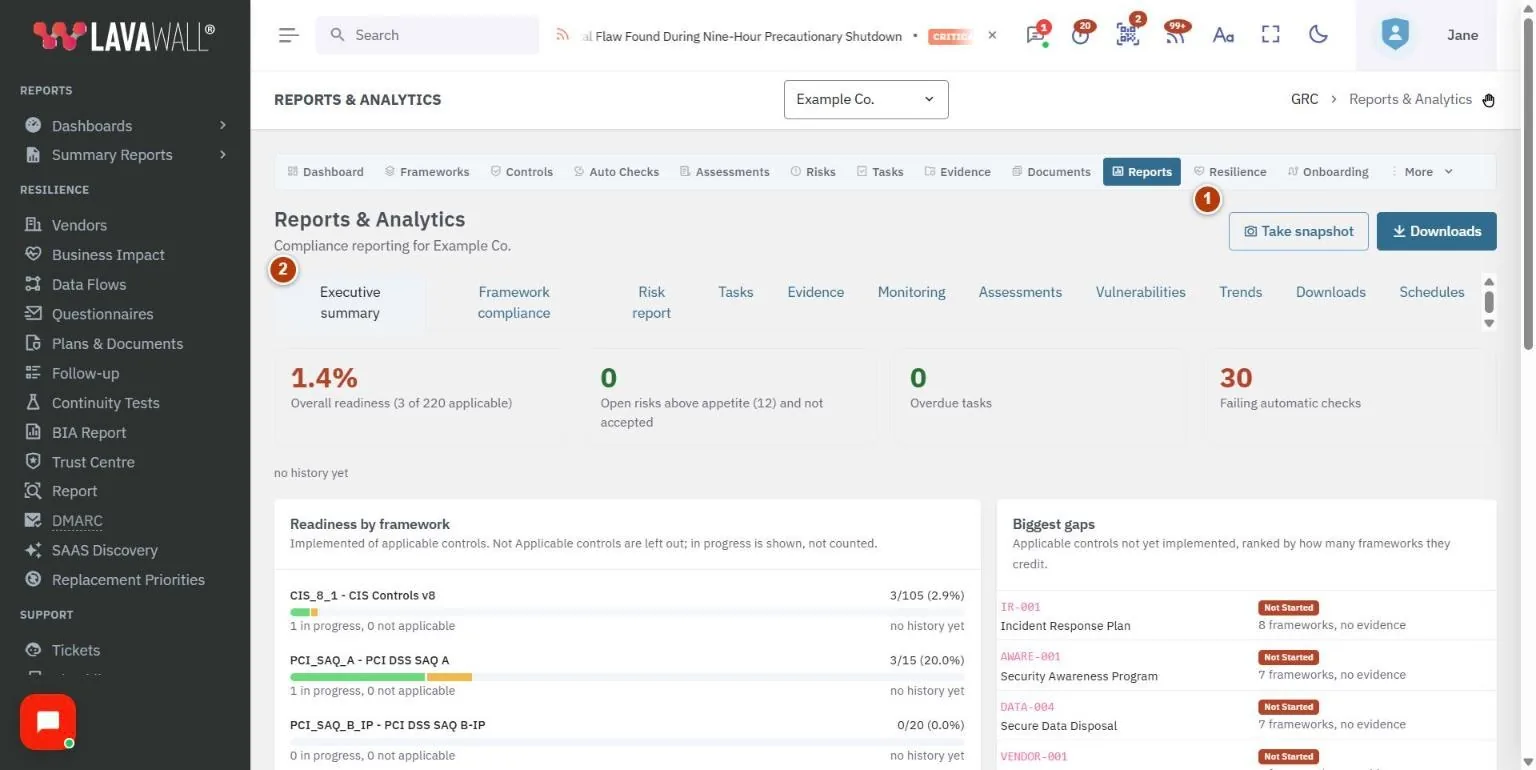This screenshot has width=1536, height=770.
Task: Click the Questionnaires envelope icon
Action: pos(33,314)
